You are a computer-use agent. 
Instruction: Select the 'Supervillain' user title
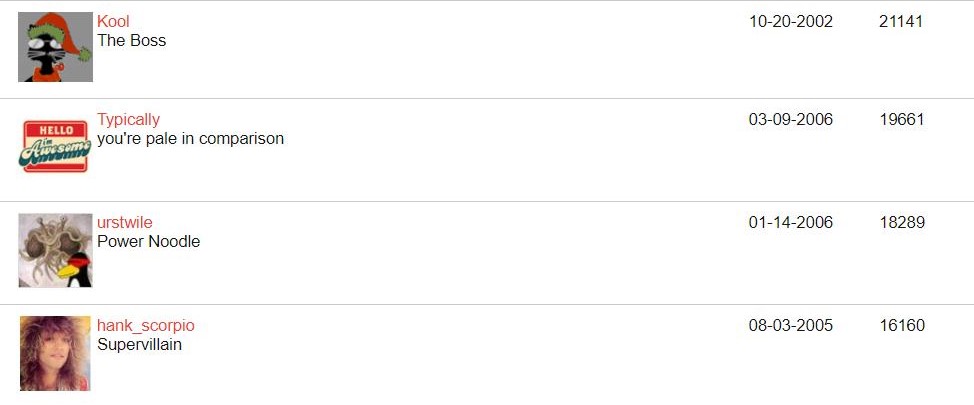[x=140, y=345]
